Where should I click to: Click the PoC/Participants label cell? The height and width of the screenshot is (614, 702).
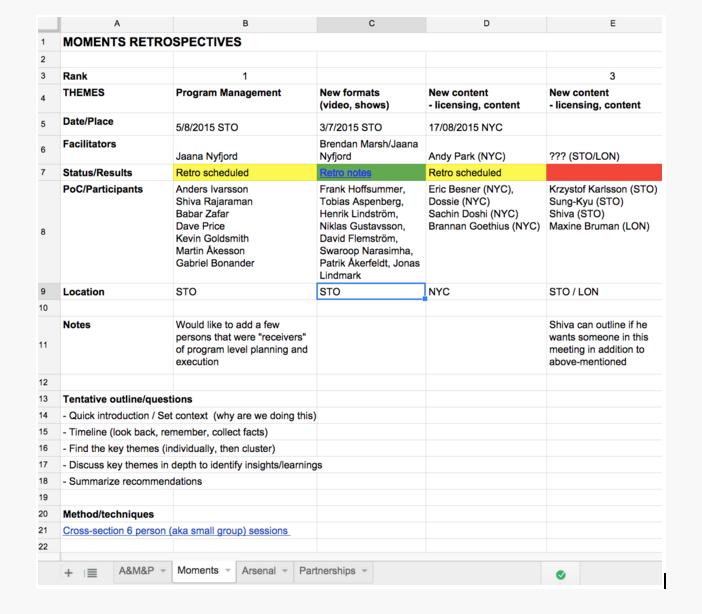point(117,232)
